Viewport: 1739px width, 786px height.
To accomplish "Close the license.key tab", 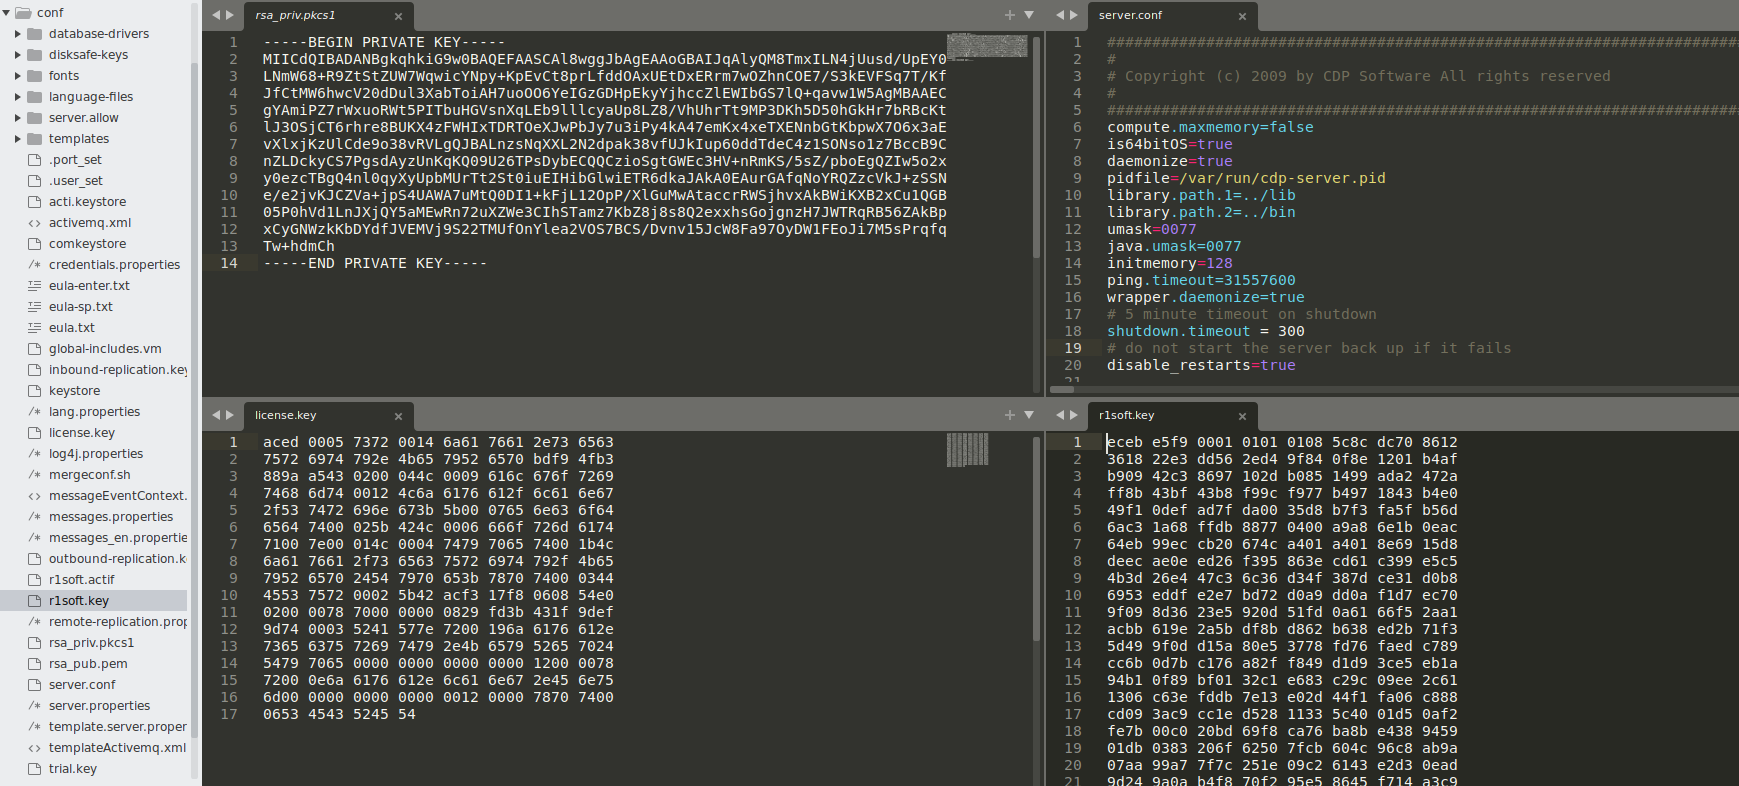I will 398,416.
